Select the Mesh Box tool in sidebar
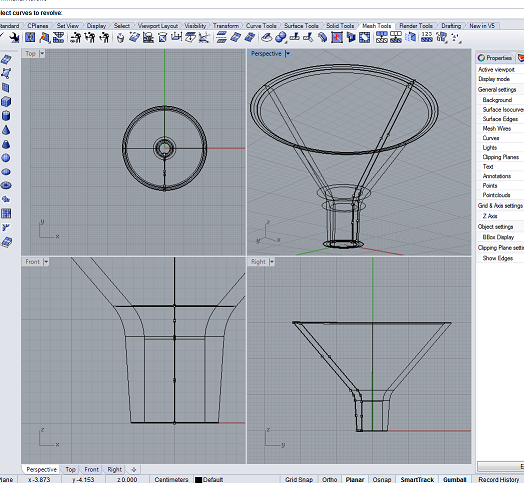The width and height of the screenshot is (524, 483). pyautogui.click(x=6, y=101)
